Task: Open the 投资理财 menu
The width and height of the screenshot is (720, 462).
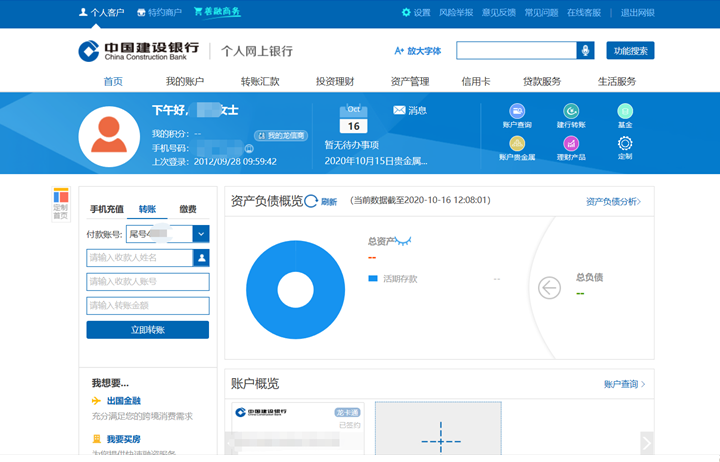Action: tap(333, 81)
